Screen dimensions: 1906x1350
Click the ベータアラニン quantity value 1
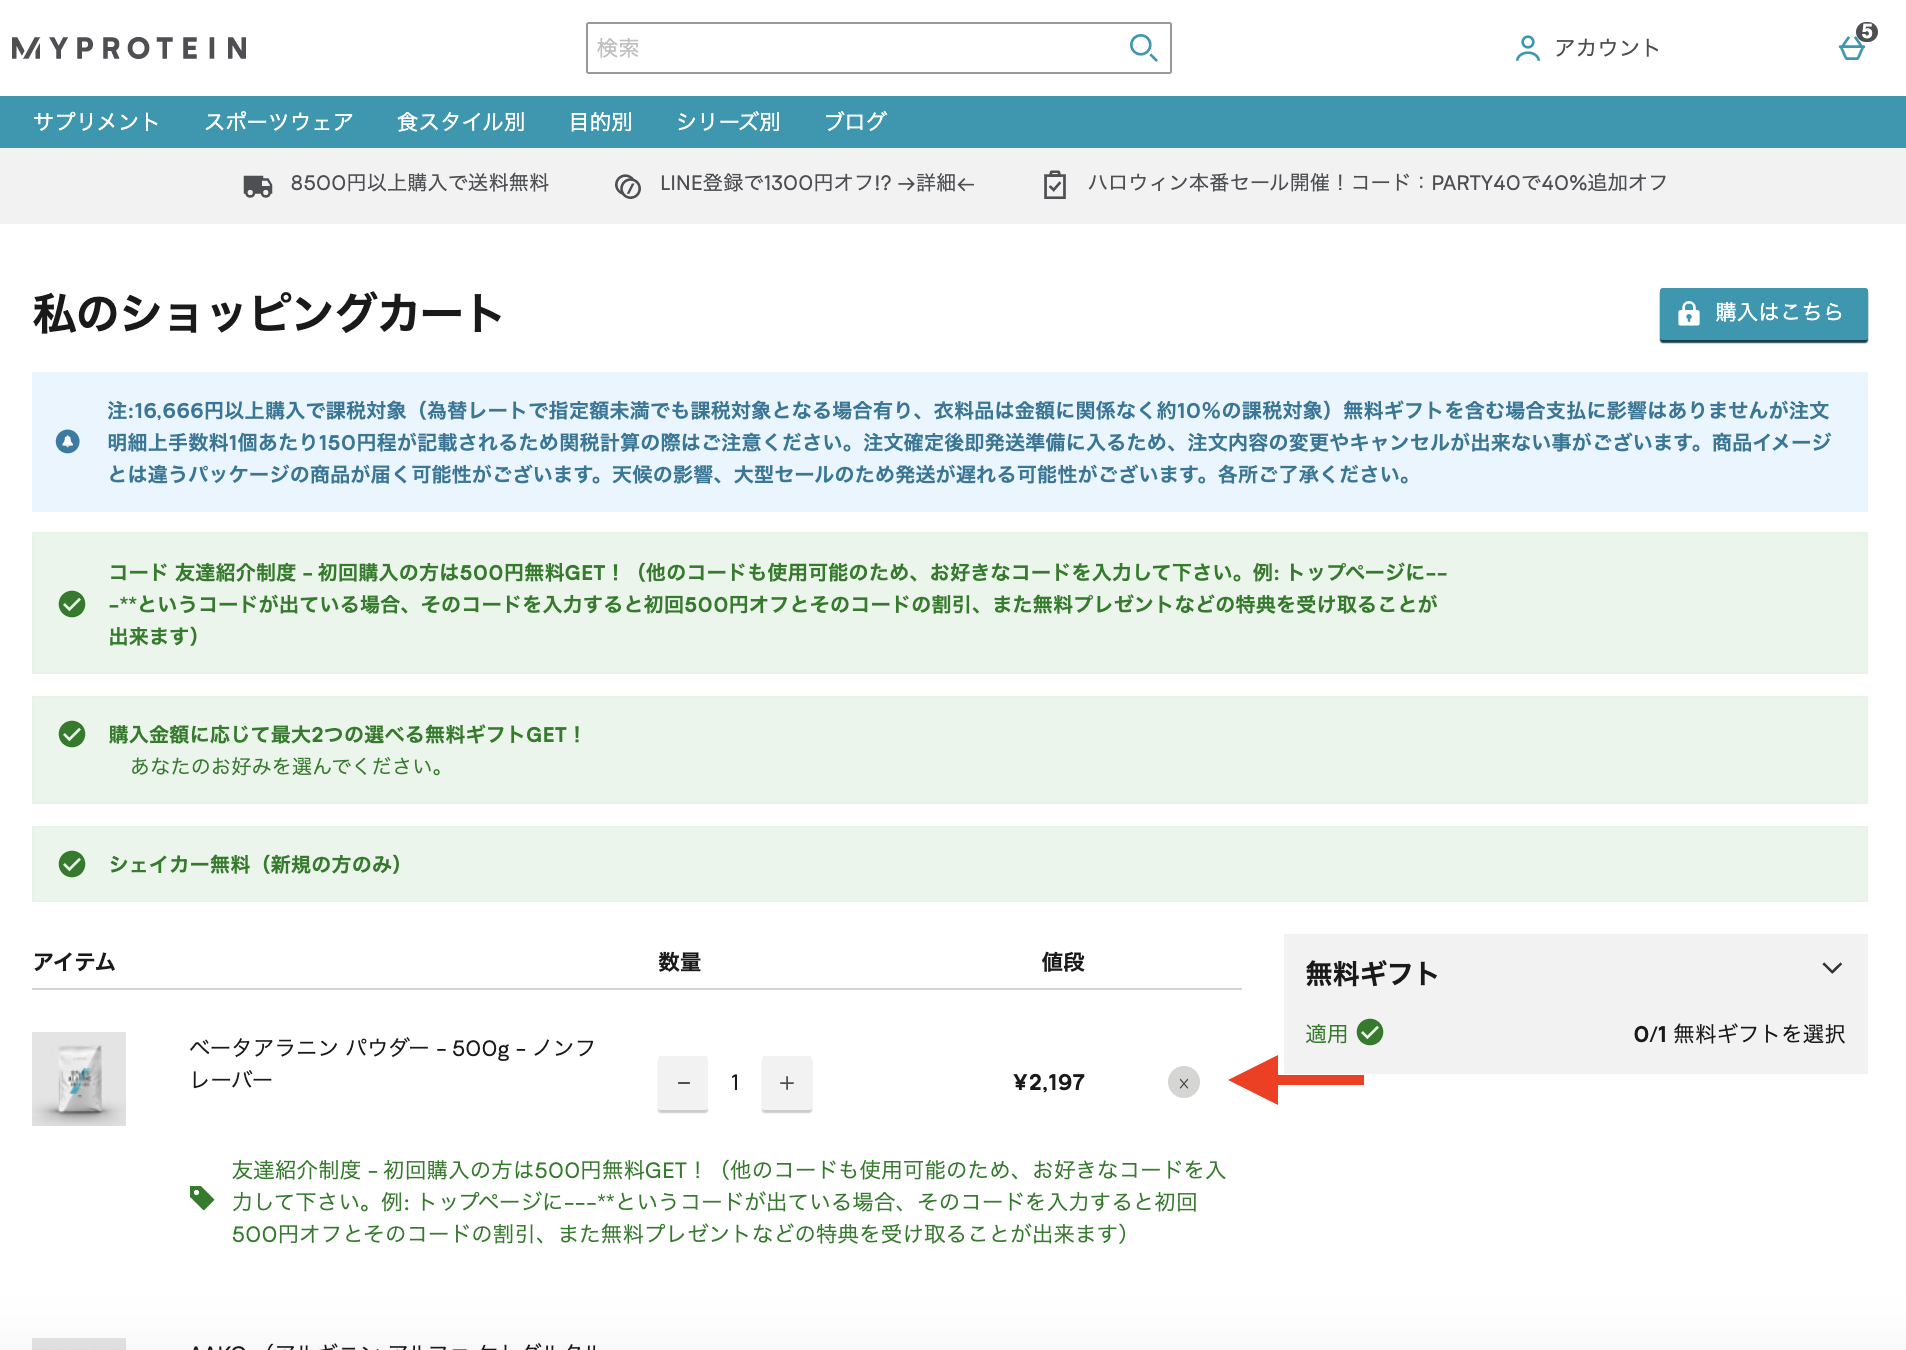click(735, 1083)
